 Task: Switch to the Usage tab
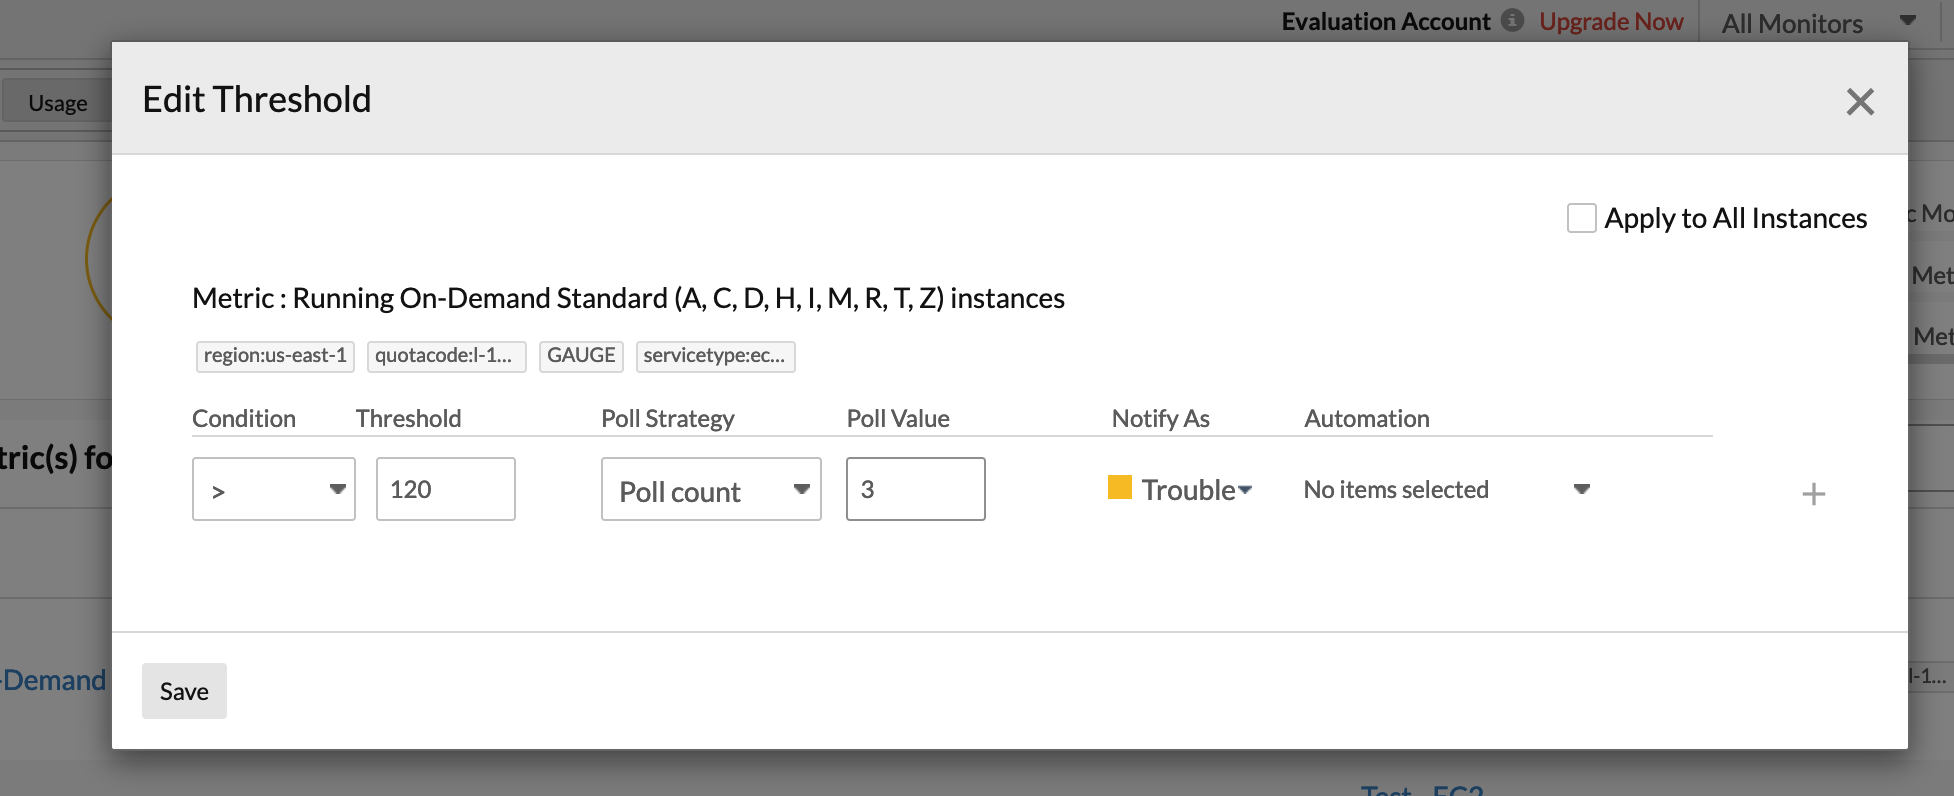coord(57,103)
